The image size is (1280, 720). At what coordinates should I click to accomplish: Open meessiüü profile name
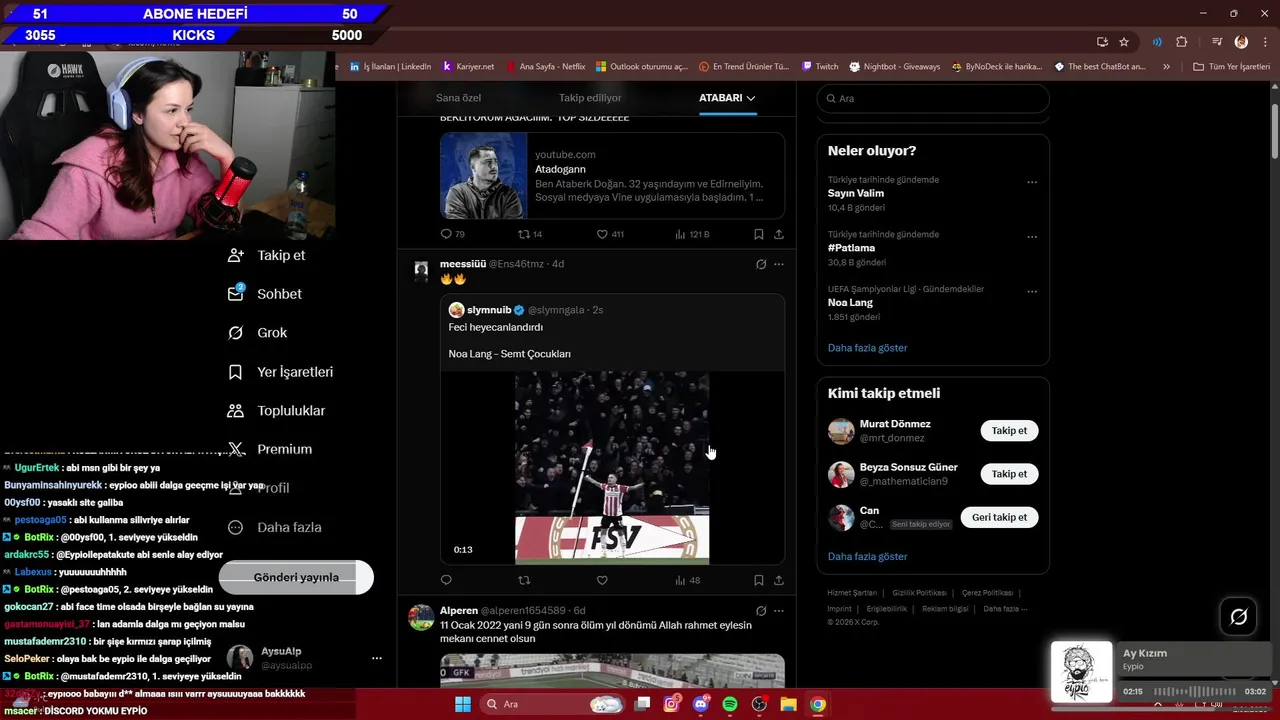[x=462, y=264]
